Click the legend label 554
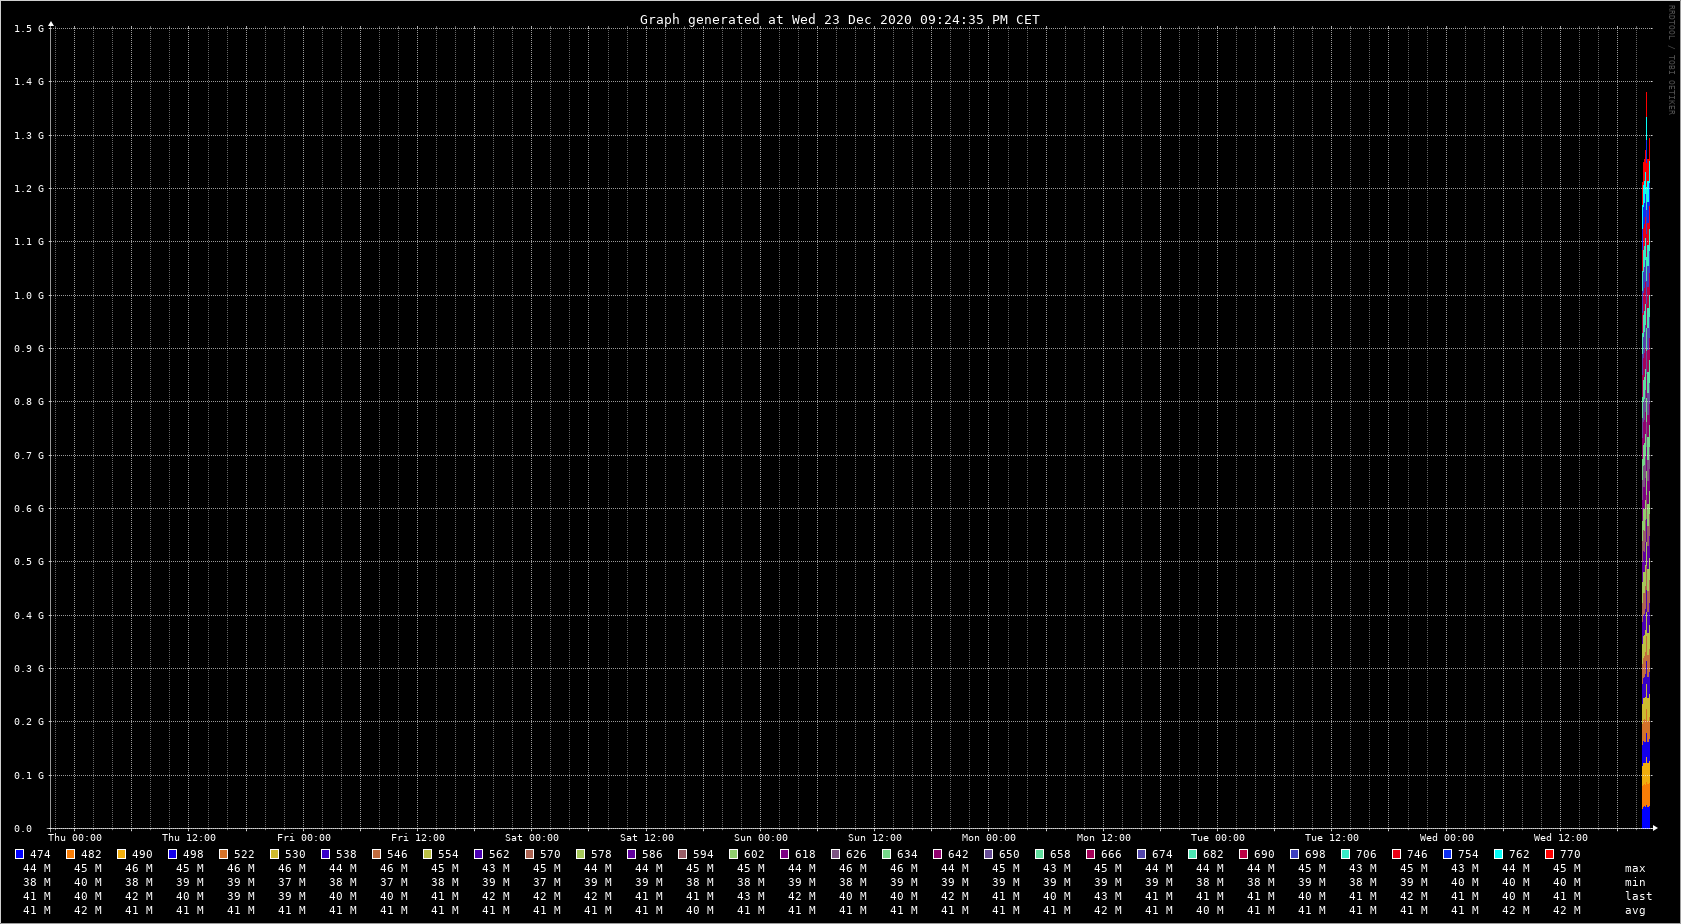Image resolution: width=1681 pixels, height=924 pixels. pyautogui.click(x=447, y=854)
